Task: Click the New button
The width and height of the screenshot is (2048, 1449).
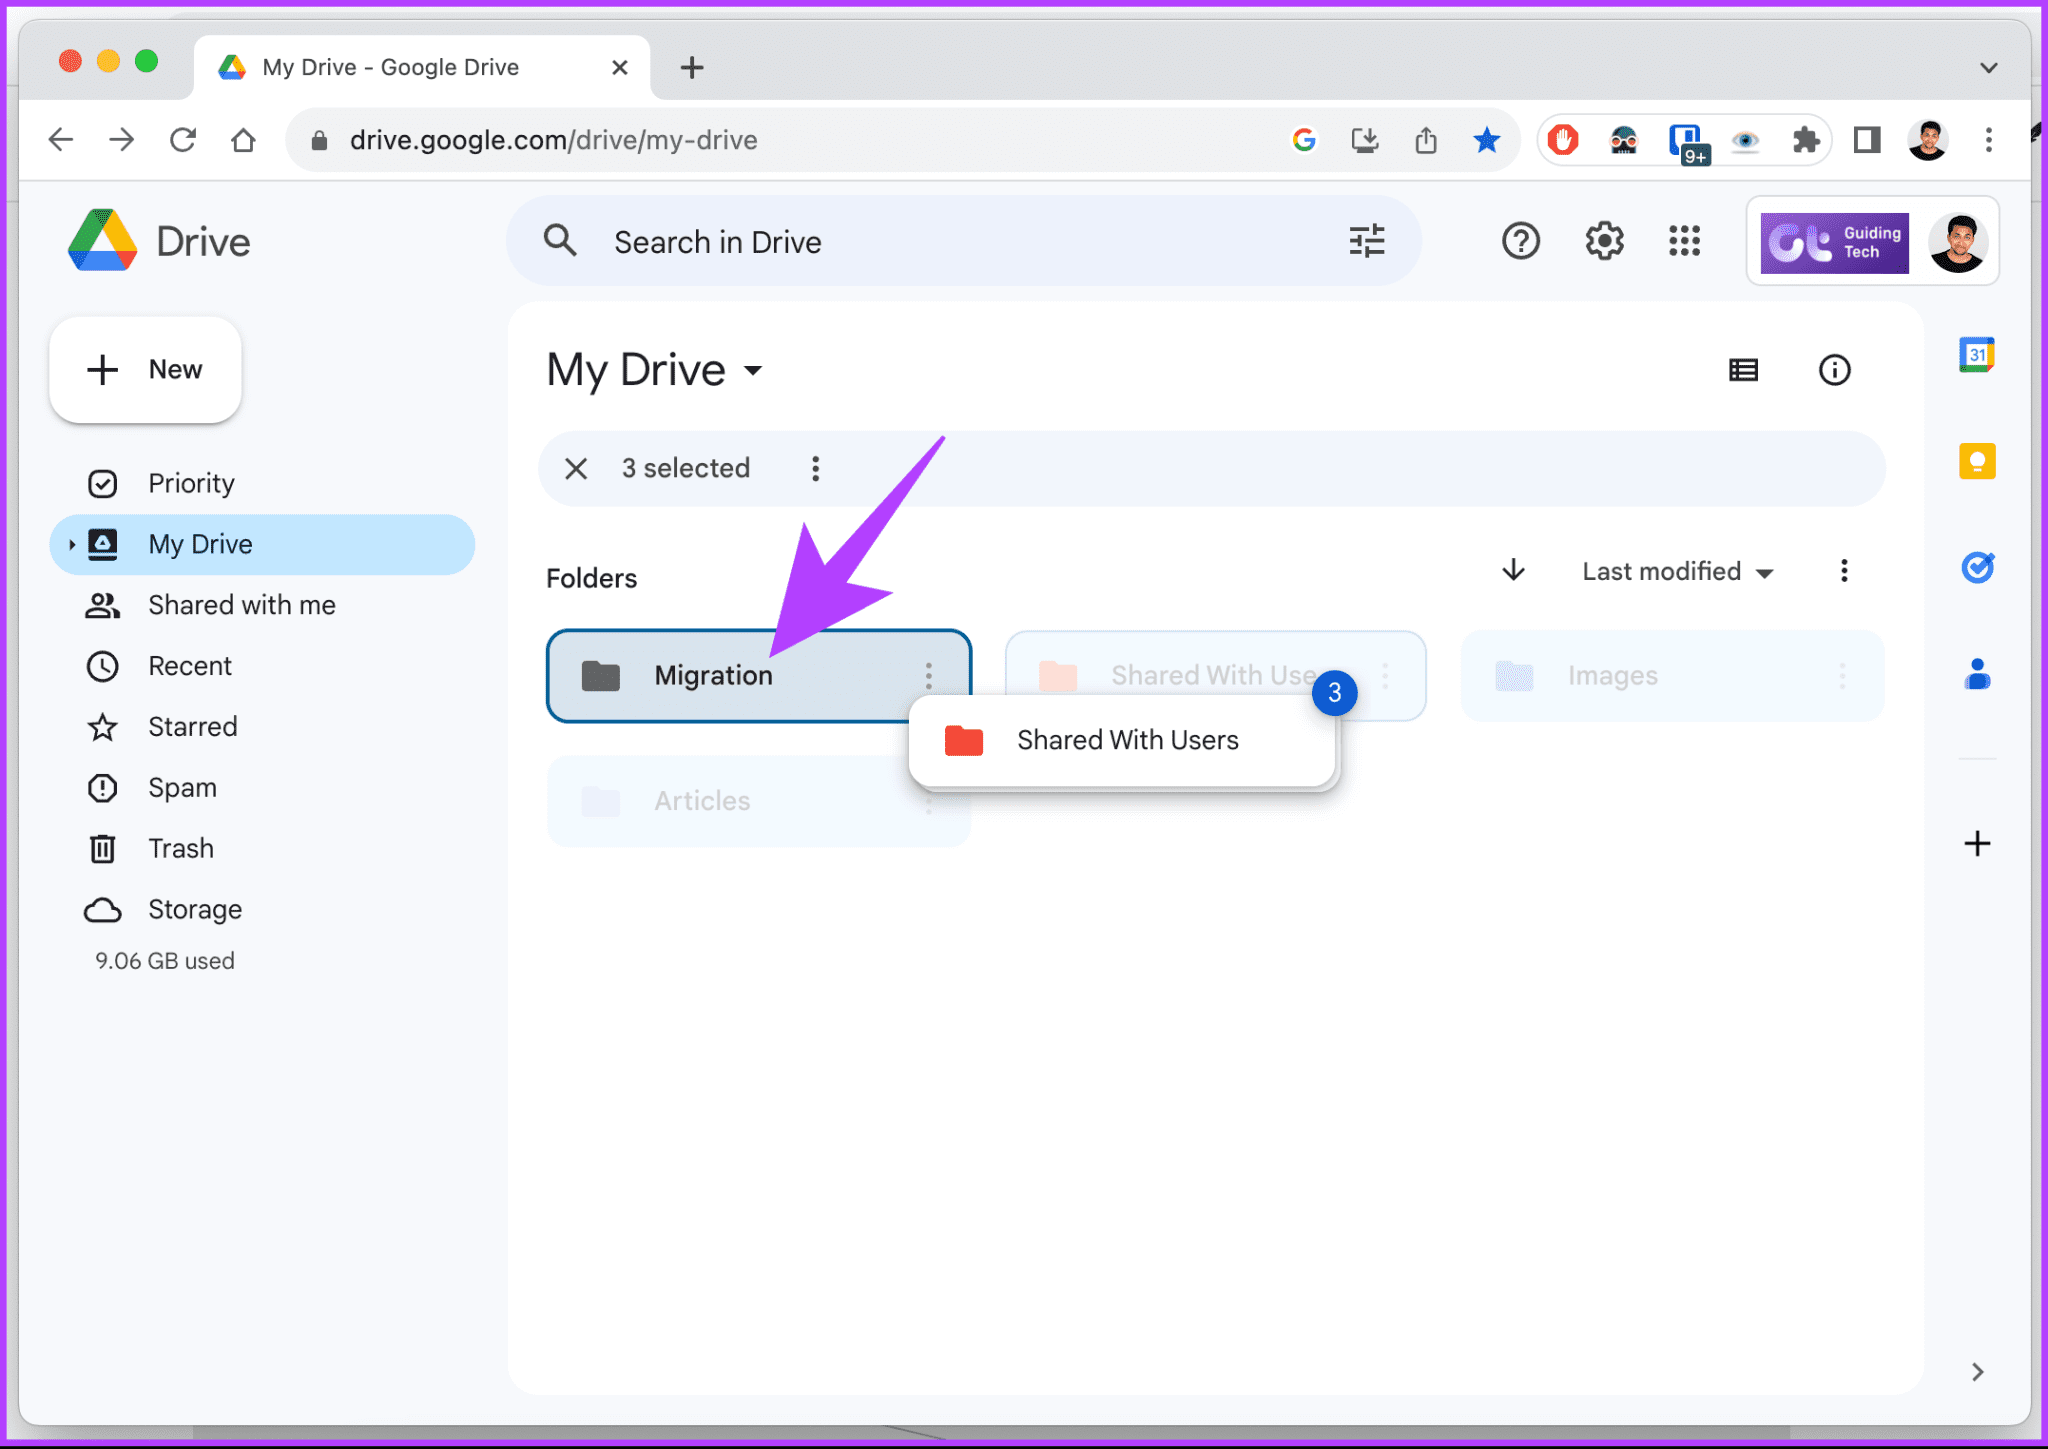Action: click(146, 369)
